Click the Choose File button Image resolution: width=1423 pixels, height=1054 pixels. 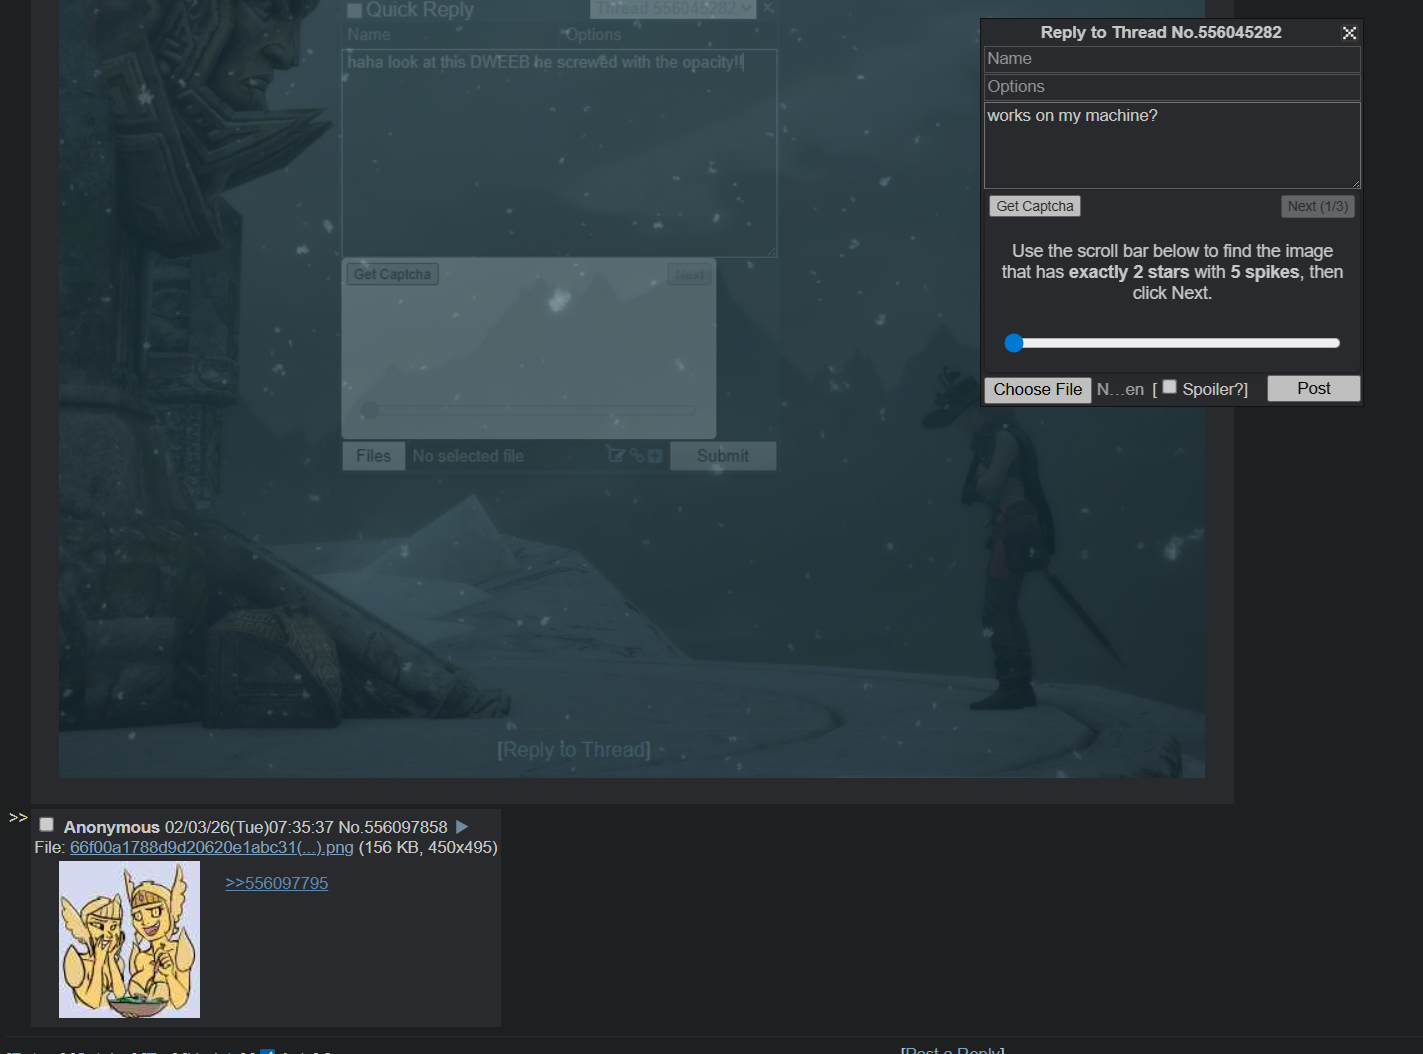click(x=1038, y=389)
